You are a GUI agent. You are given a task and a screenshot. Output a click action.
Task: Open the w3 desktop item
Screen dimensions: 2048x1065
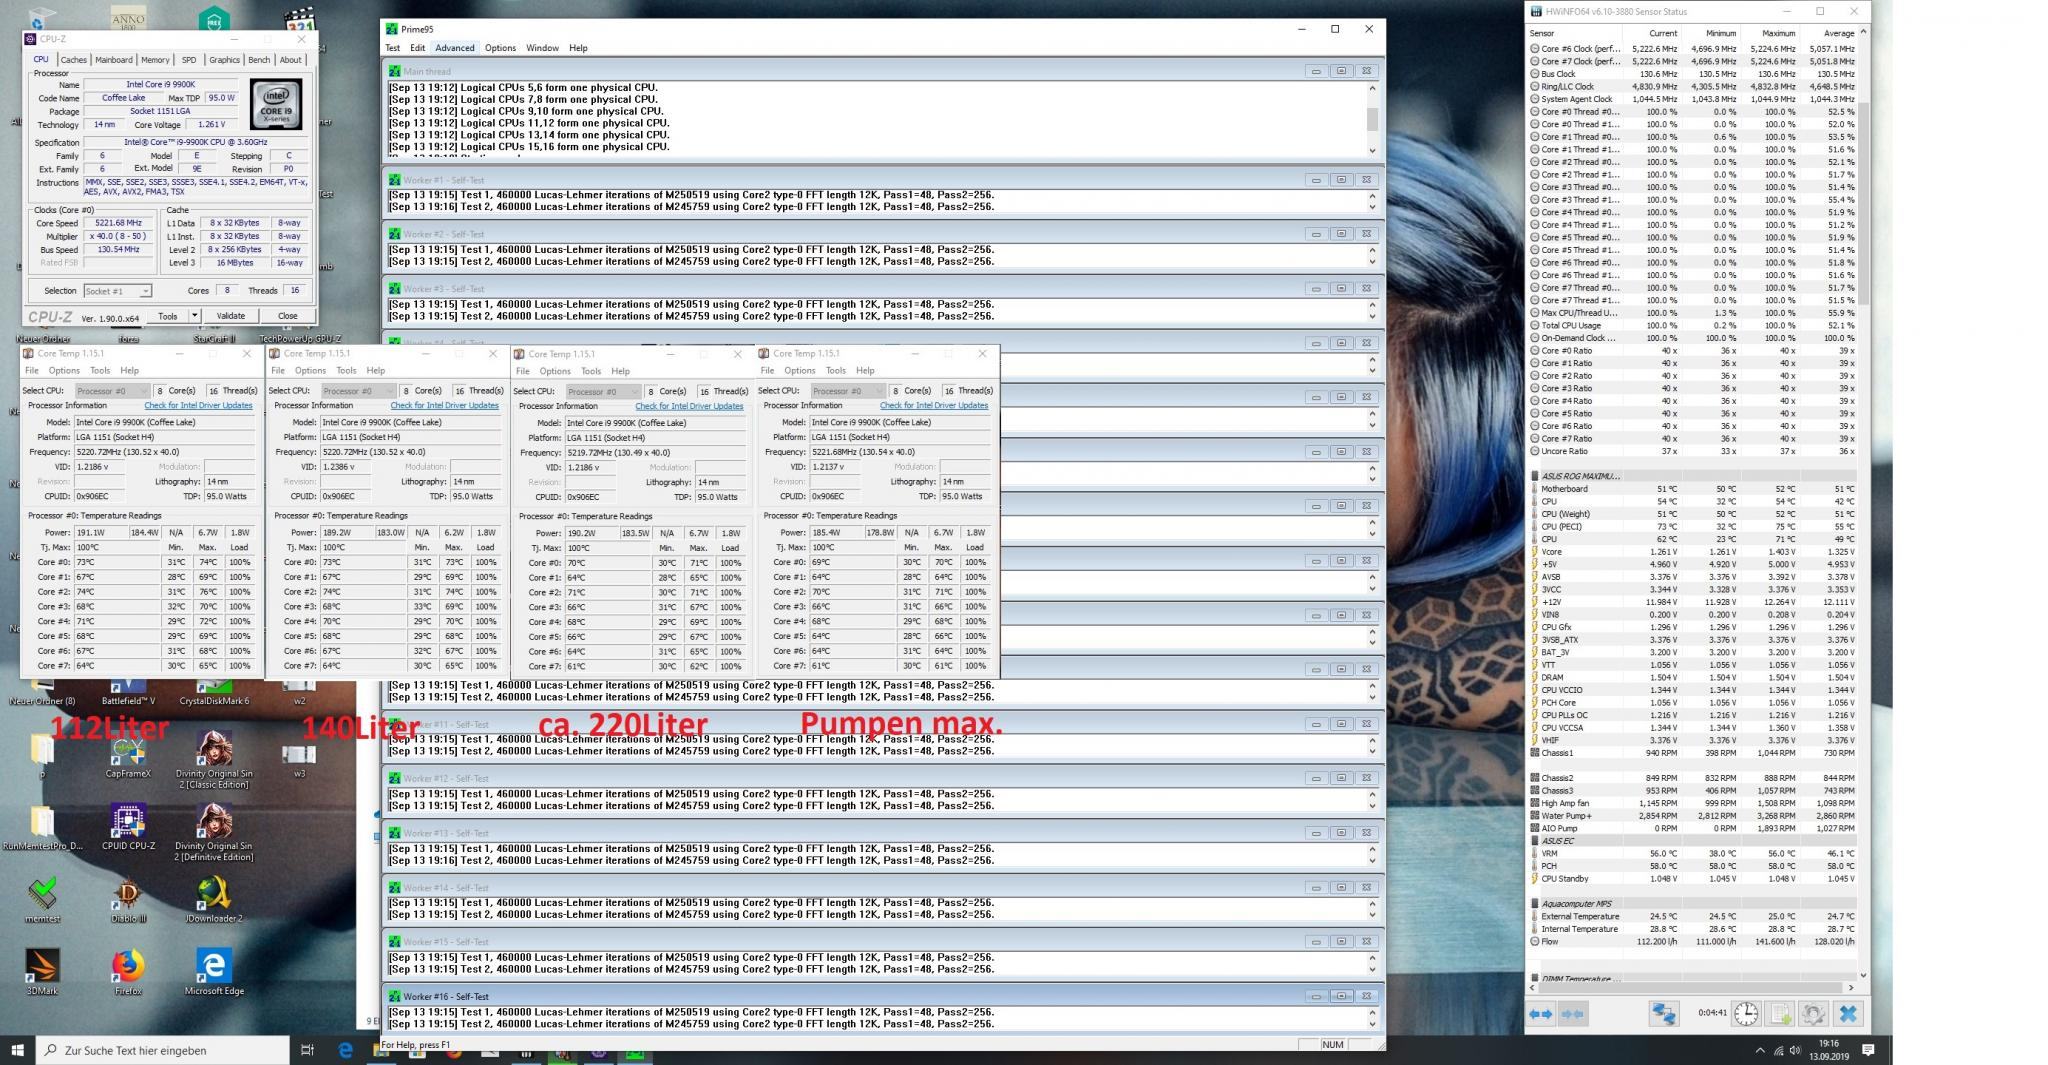tap(299, 758)
